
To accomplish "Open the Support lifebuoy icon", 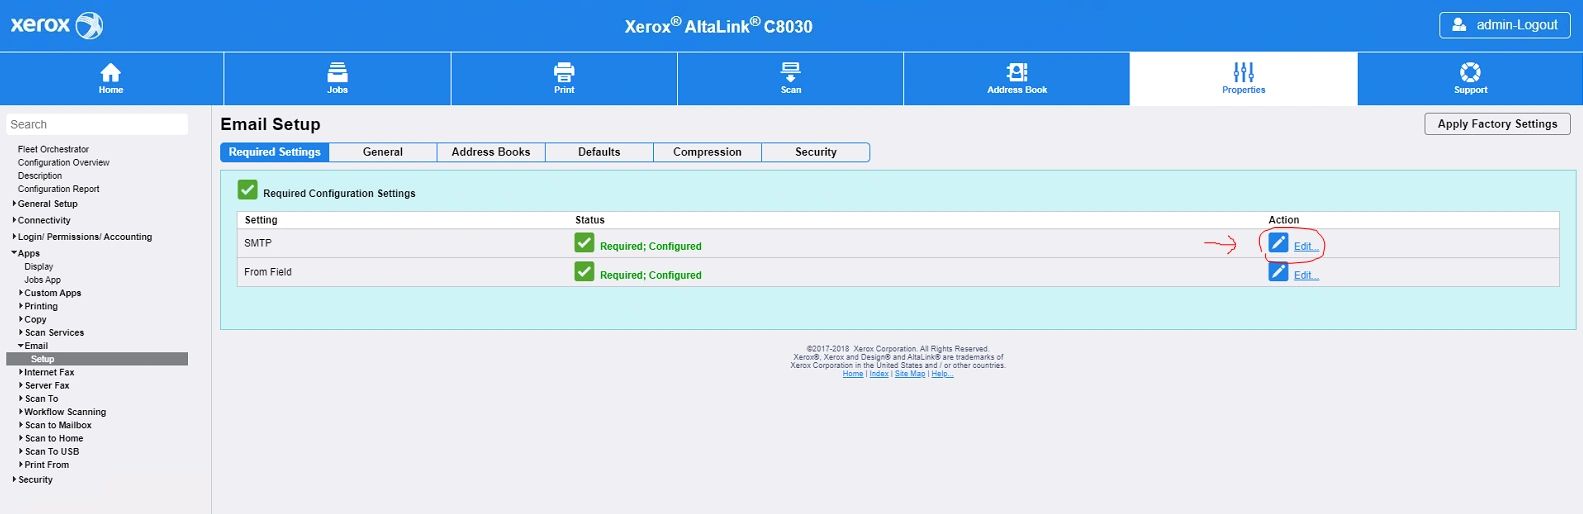I will (x=1470, y=72).
